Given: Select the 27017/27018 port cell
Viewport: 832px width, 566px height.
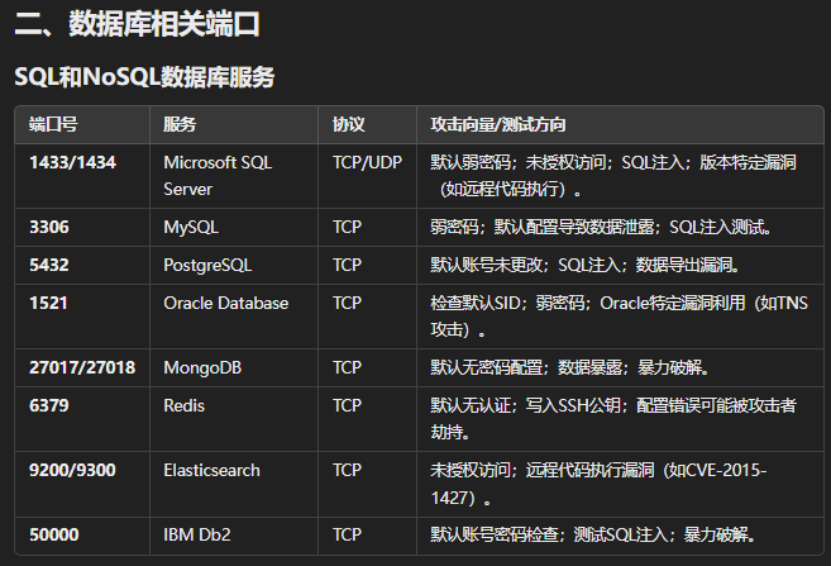Looking at the screenshot, I should coord(82,368).
